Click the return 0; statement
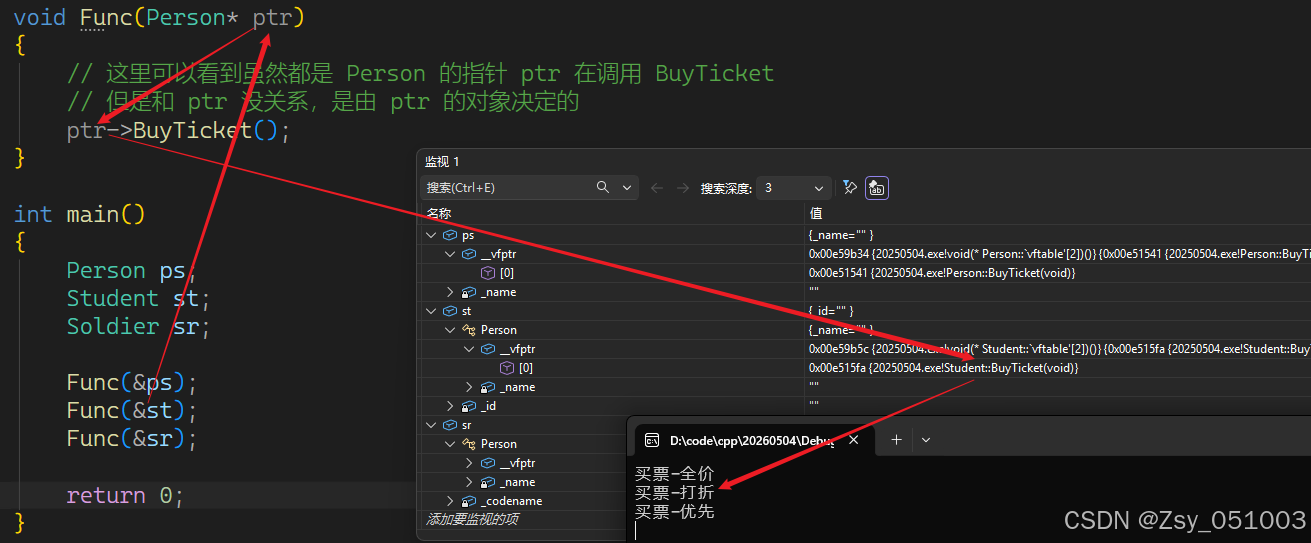This screenshot has width=1311, height=543. (125, 496)
